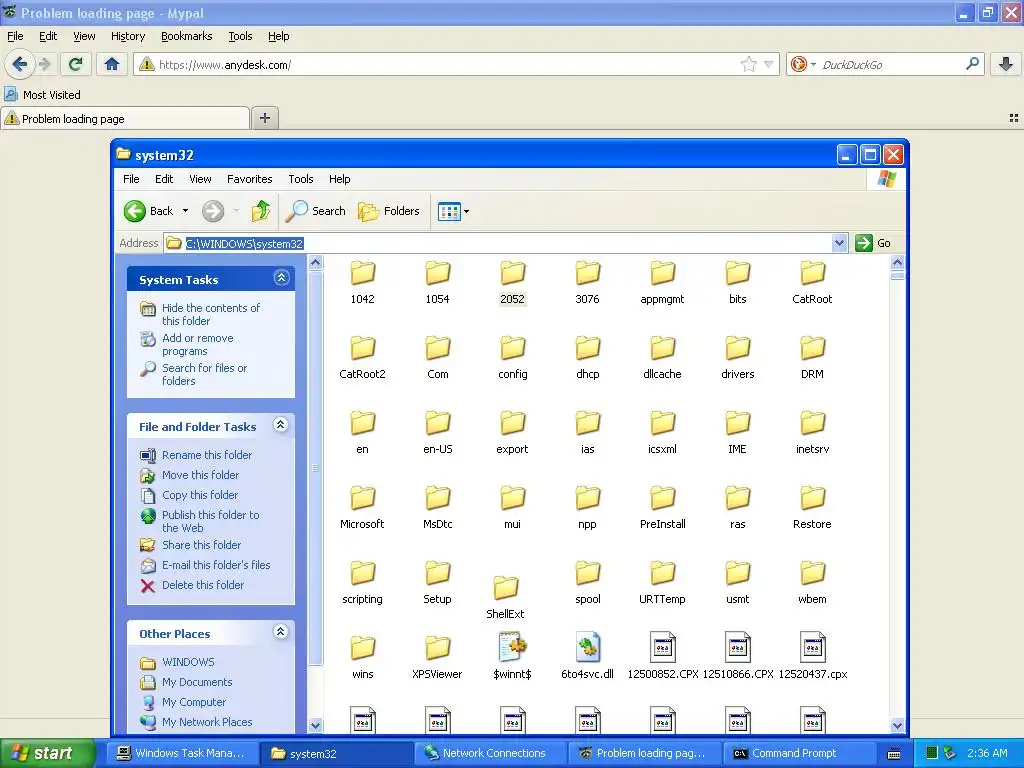Click Rename this folder link

207,455
